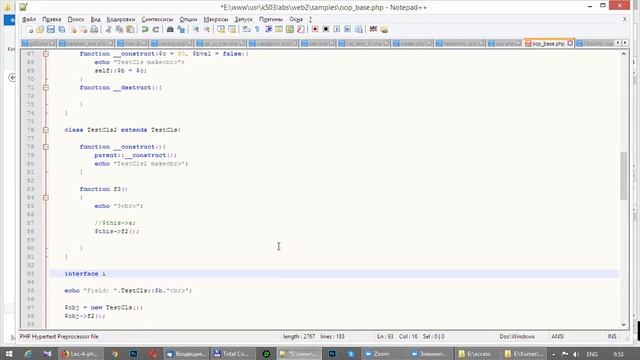The width and height of the screenshot is (640, 360).
Task: Open Total Commander from the taskbar
Action: [232, 353]
